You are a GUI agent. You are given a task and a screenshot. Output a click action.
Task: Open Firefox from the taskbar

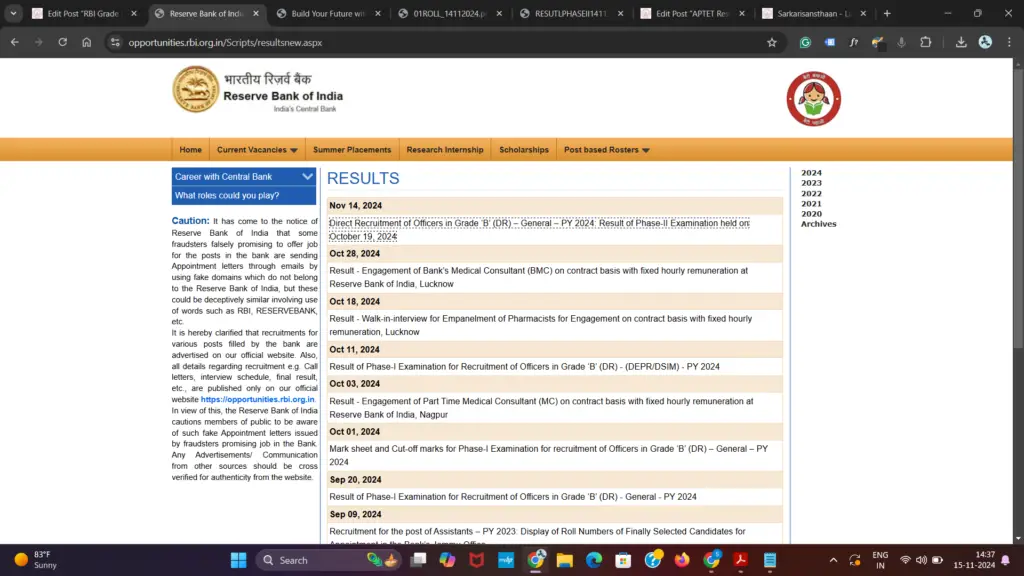682,560
